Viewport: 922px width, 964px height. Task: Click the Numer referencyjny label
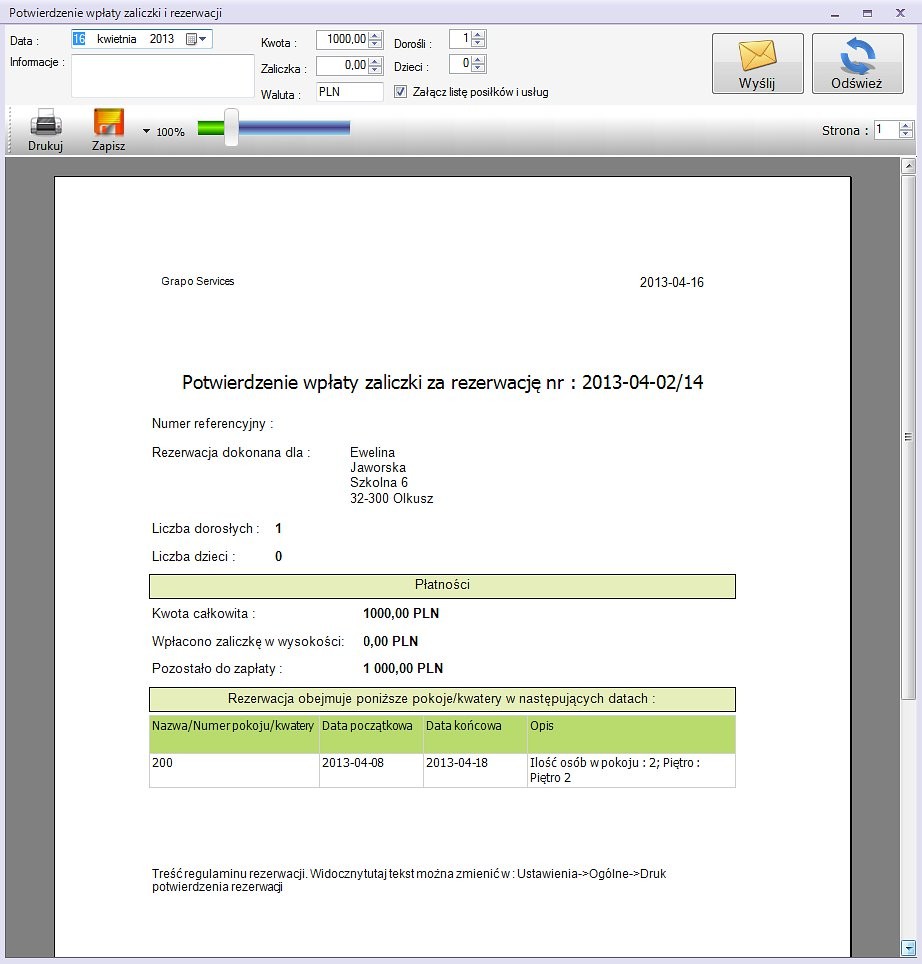212,424
